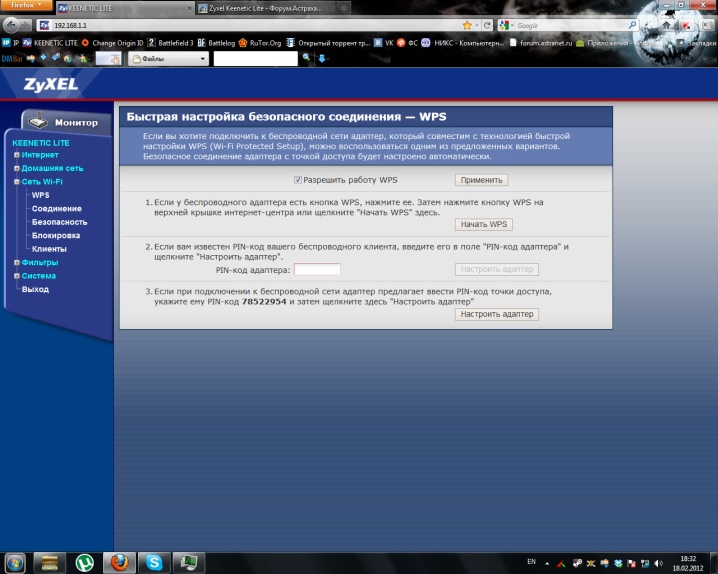
Task: Open the forum.astranet.ru bookmark
Action: pos(541,43)
